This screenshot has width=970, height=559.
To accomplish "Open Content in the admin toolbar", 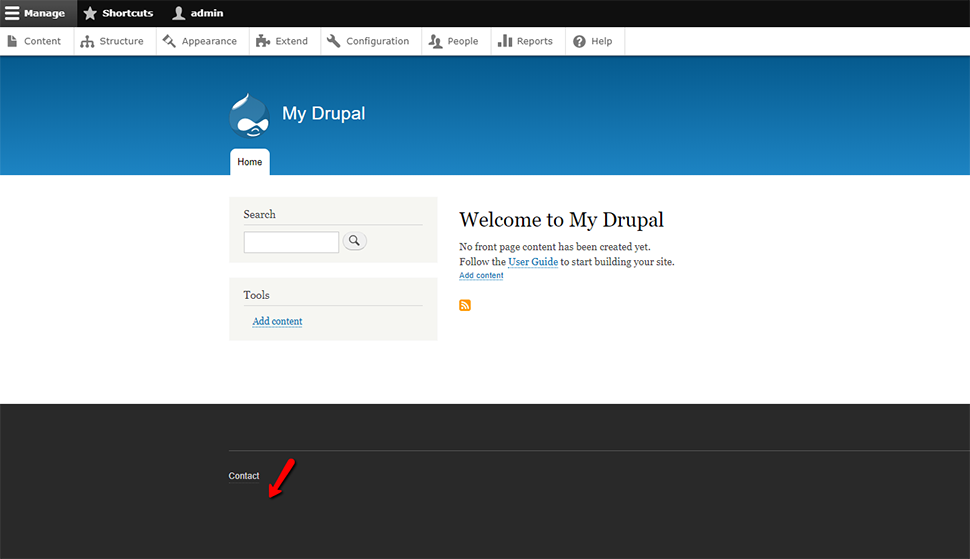I will (35, 41).
